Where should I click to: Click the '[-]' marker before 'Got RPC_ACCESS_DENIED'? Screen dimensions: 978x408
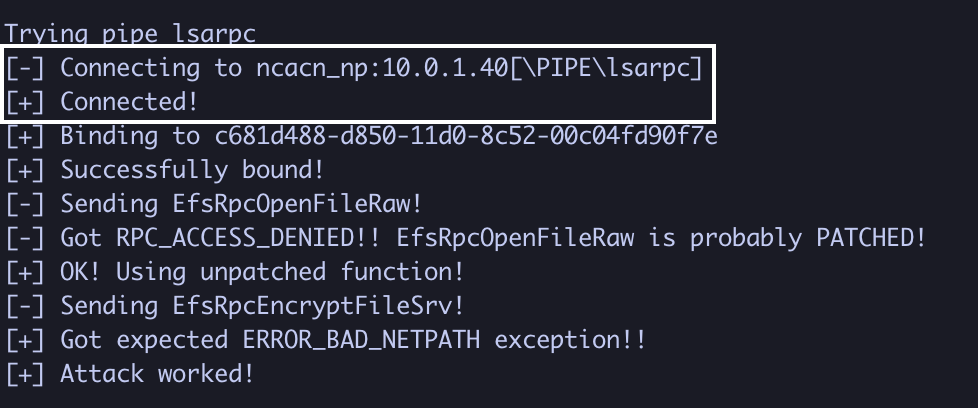(25, 238)
